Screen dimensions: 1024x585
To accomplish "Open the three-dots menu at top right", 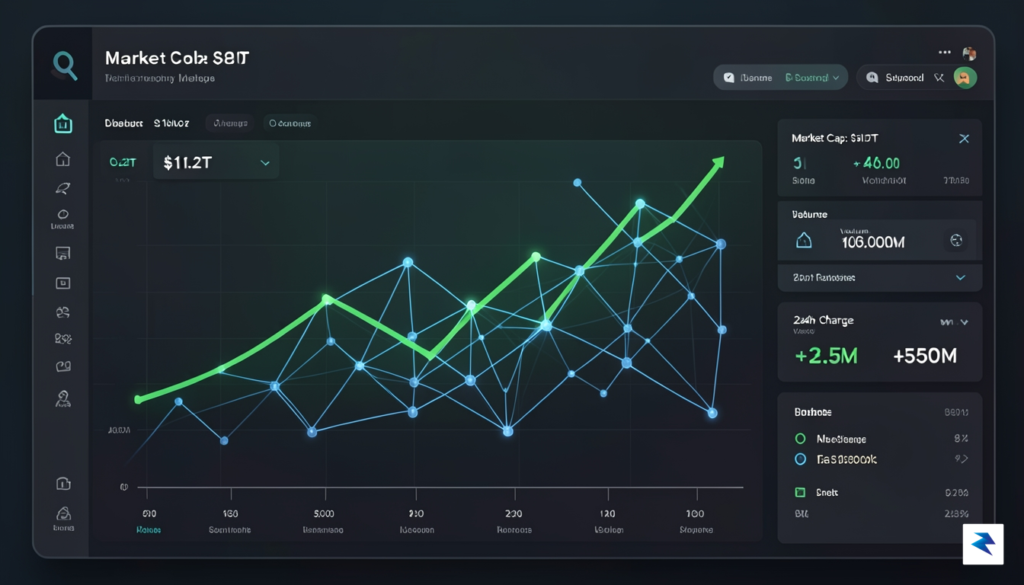I will tap(944, 52).
